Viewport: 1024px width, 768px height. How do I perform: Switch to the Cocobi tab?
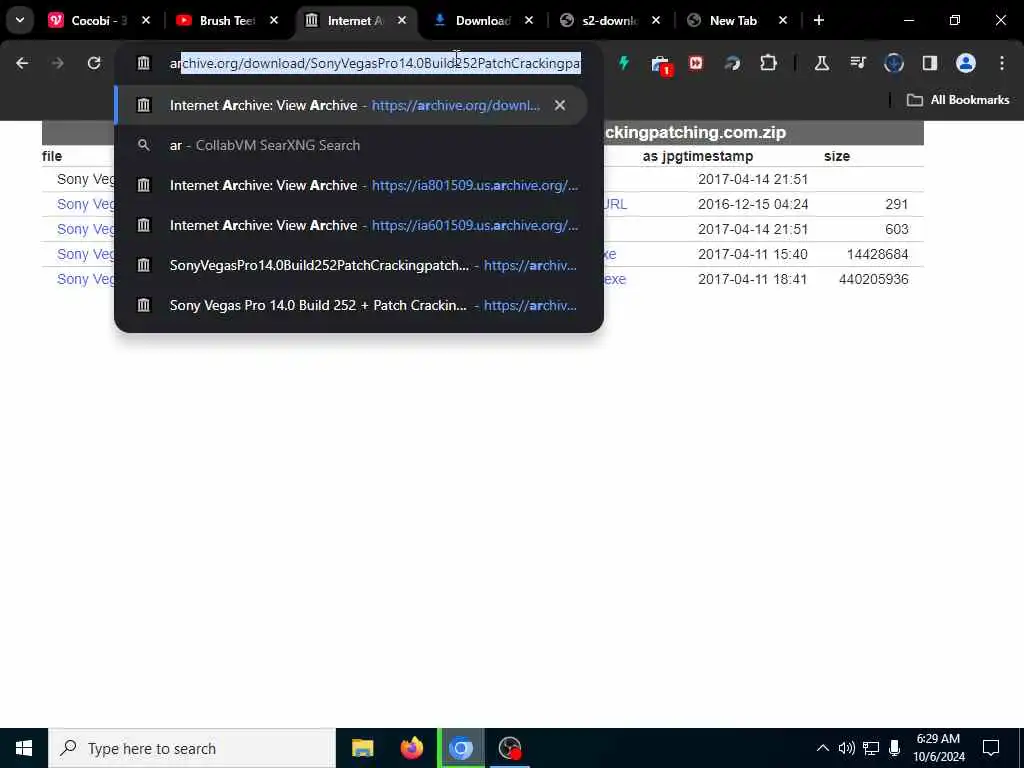[x=98, y=20]
